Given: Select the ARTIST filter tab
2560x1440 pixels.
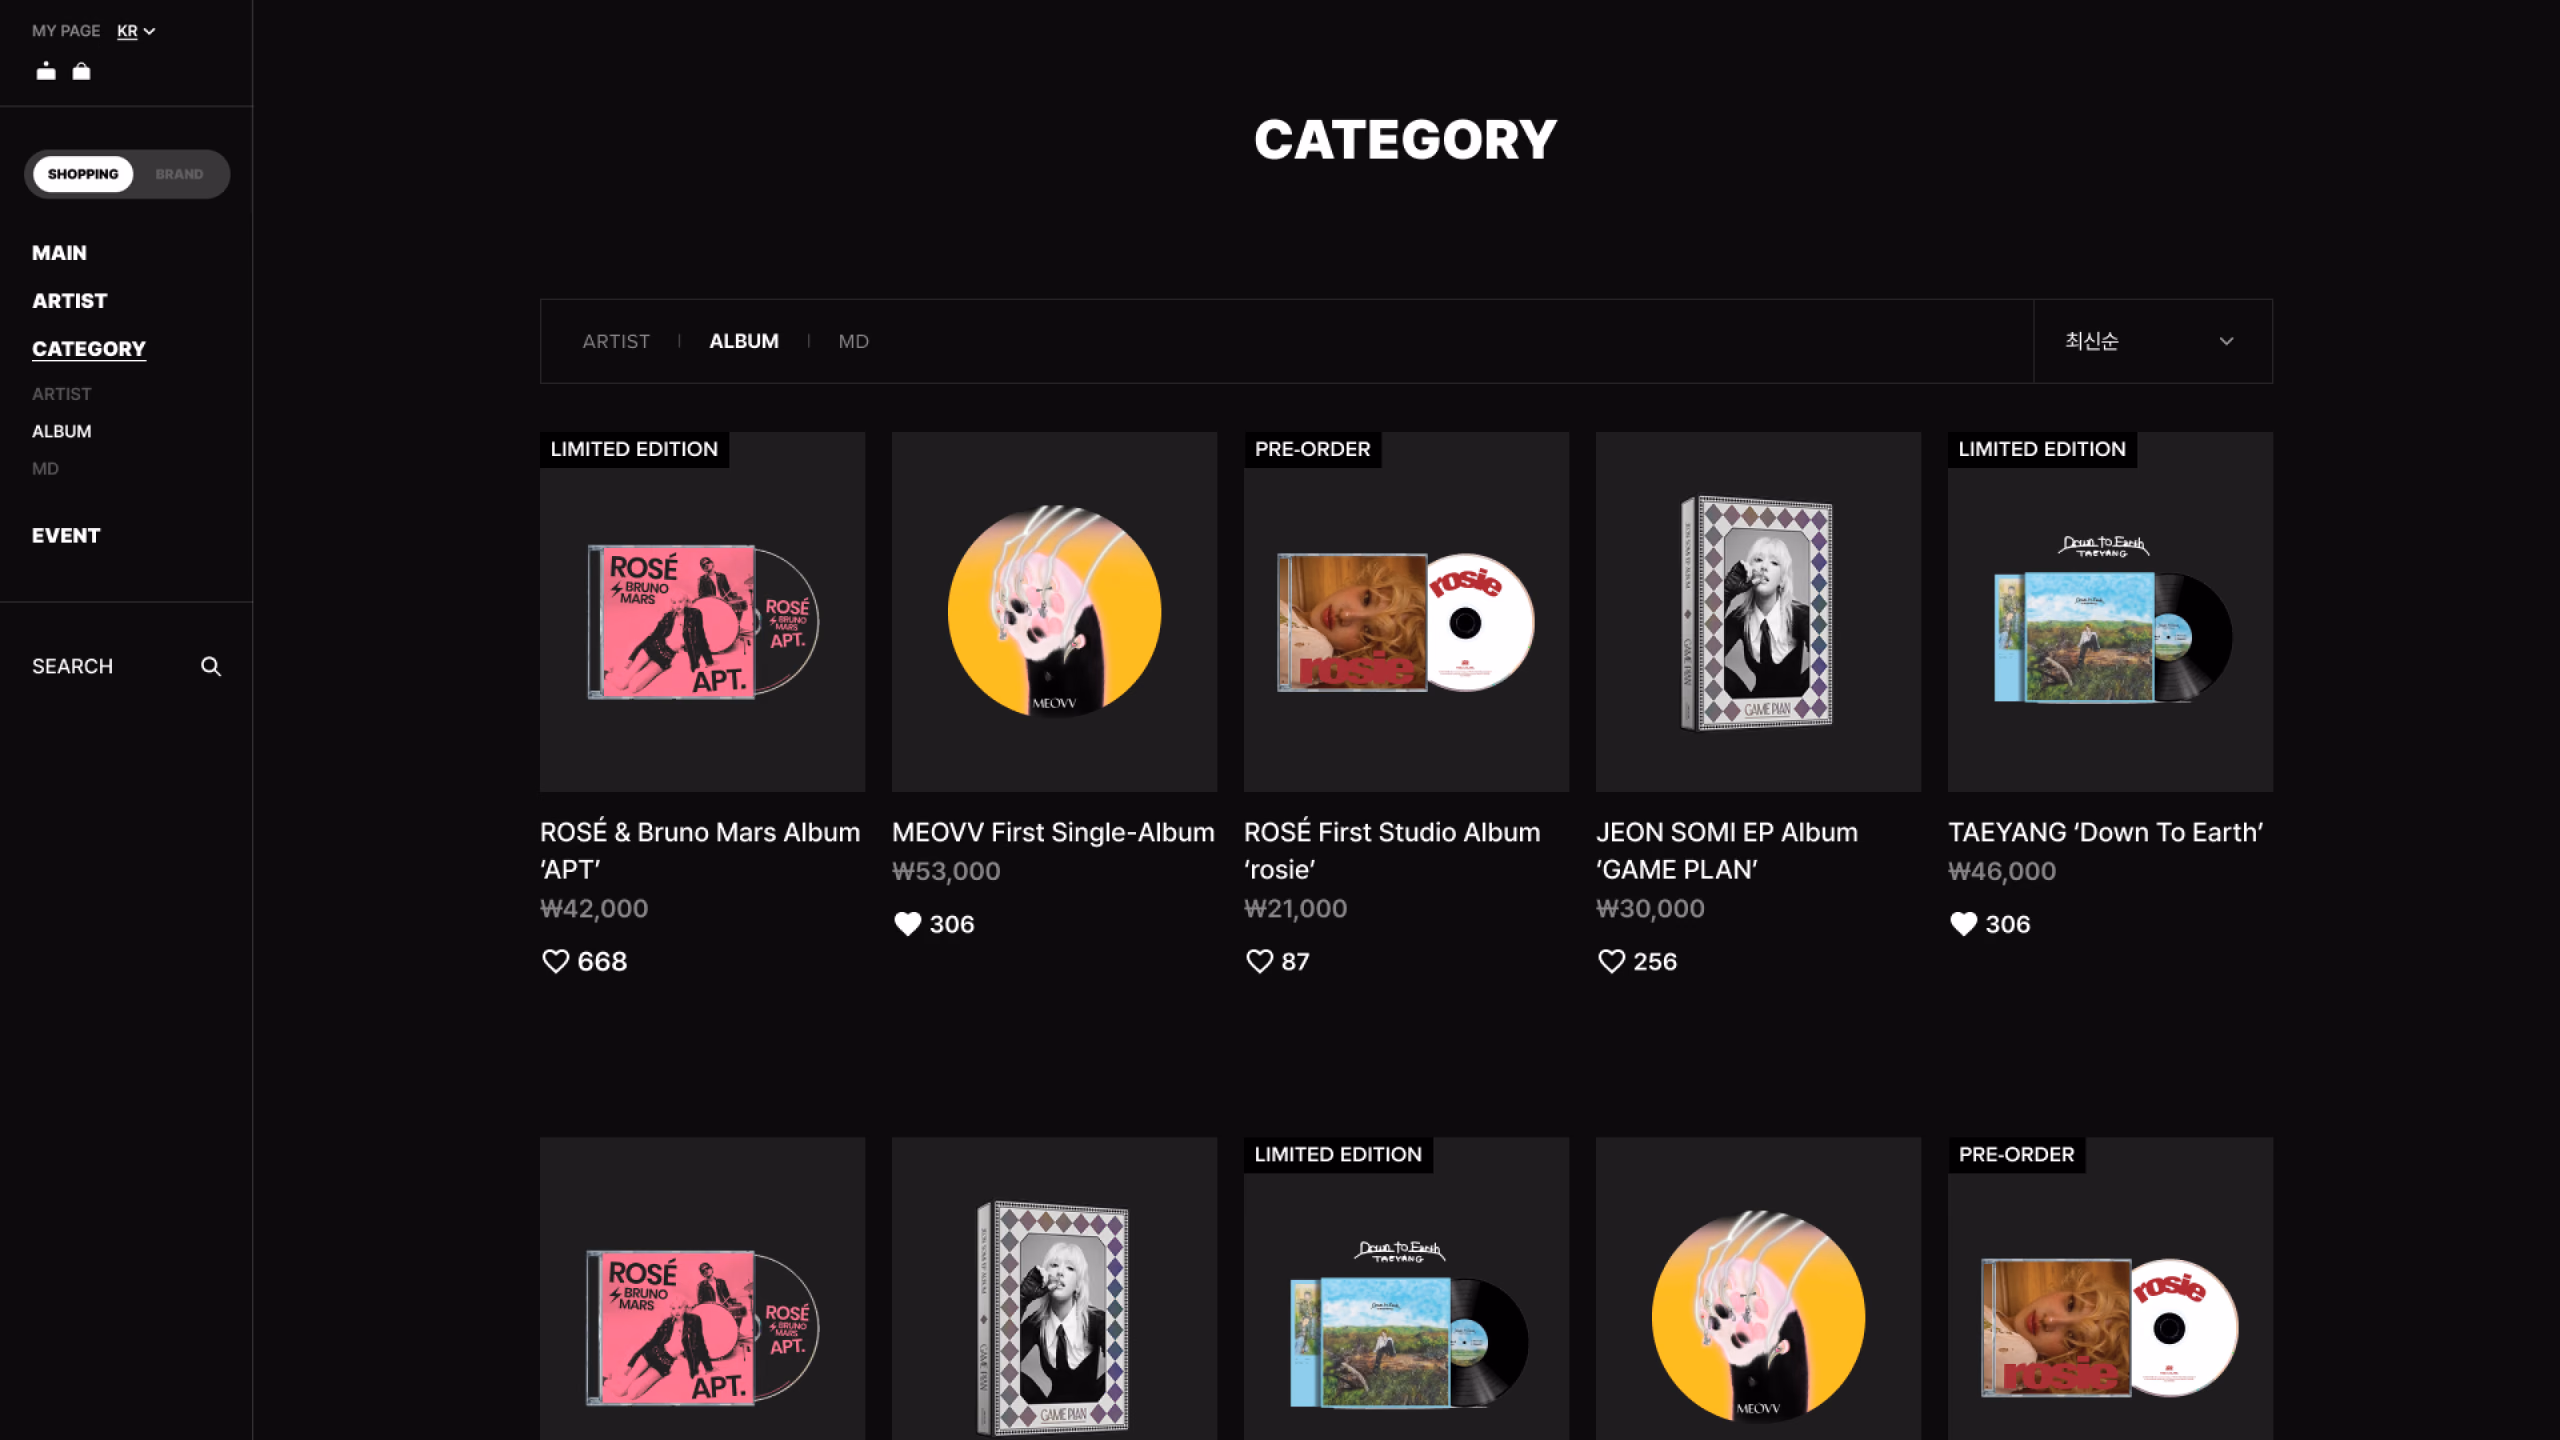Looking at the screenshot, I should click(616, 341).
